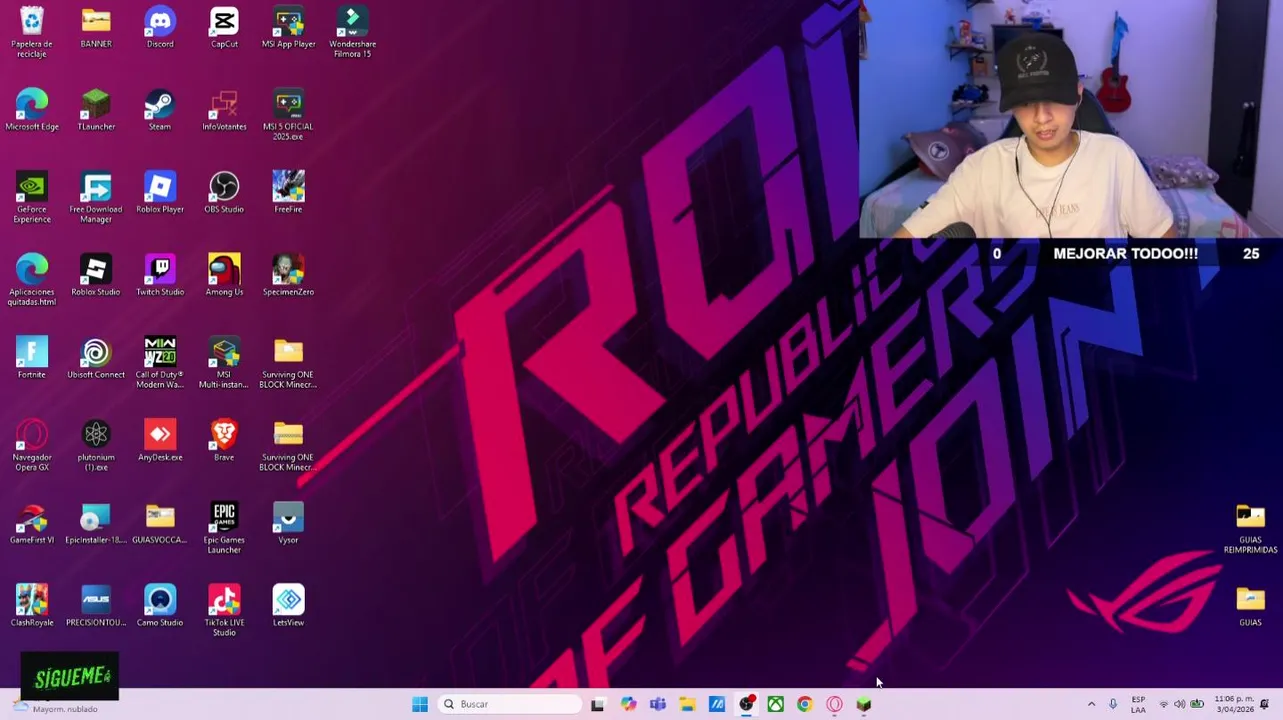Viewport: 1283px width, 720px height.
Task: Open Steam desktop shortcut
Action: (x=160, y=110)
